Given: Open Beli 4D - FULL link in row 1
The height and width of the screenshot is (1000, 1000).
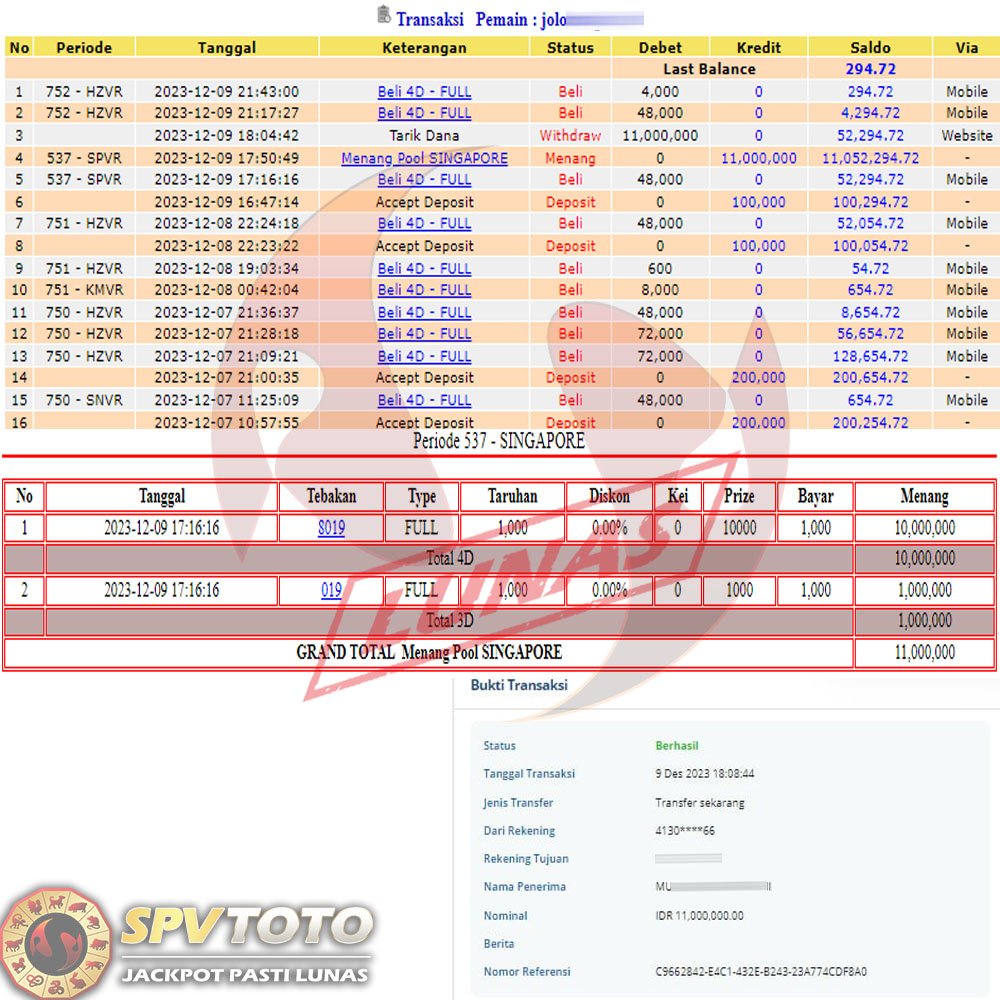Looking at the screenshot, I should pyautogui.click(x=424, y=92).
